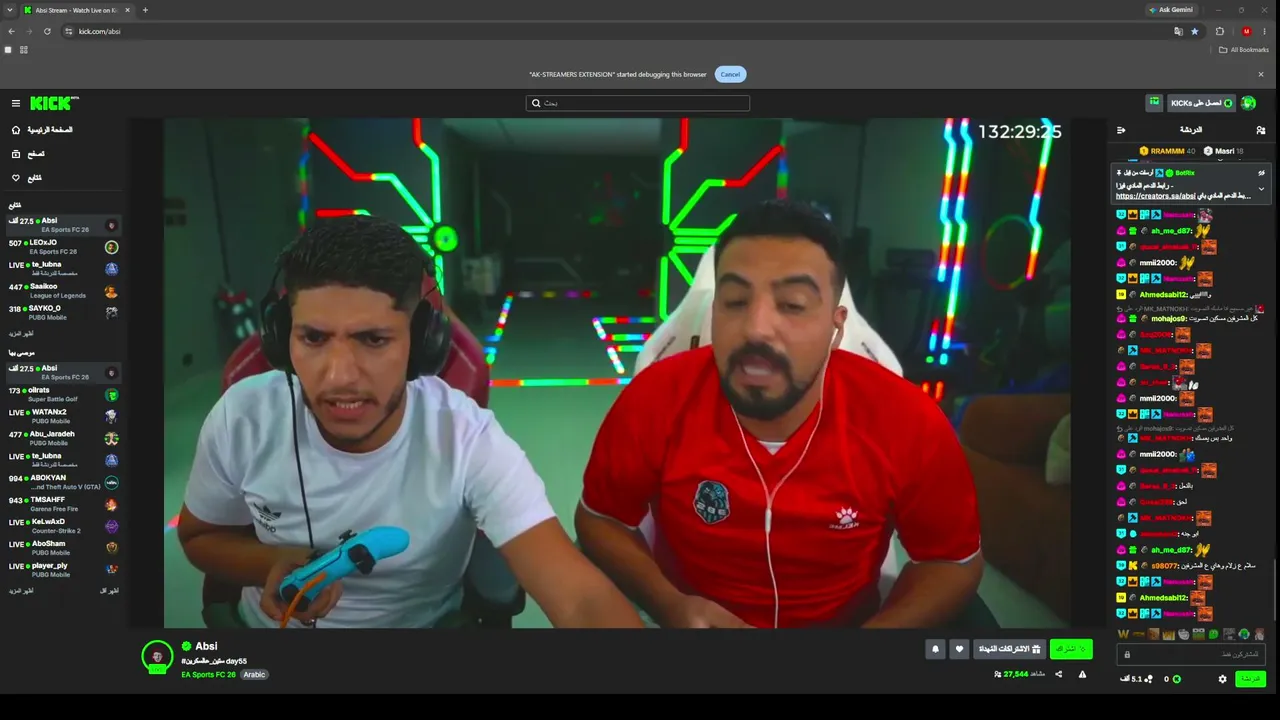
Task: Click s98077 username in chat
Action: pyautogui.click(x=1166, y=566)
